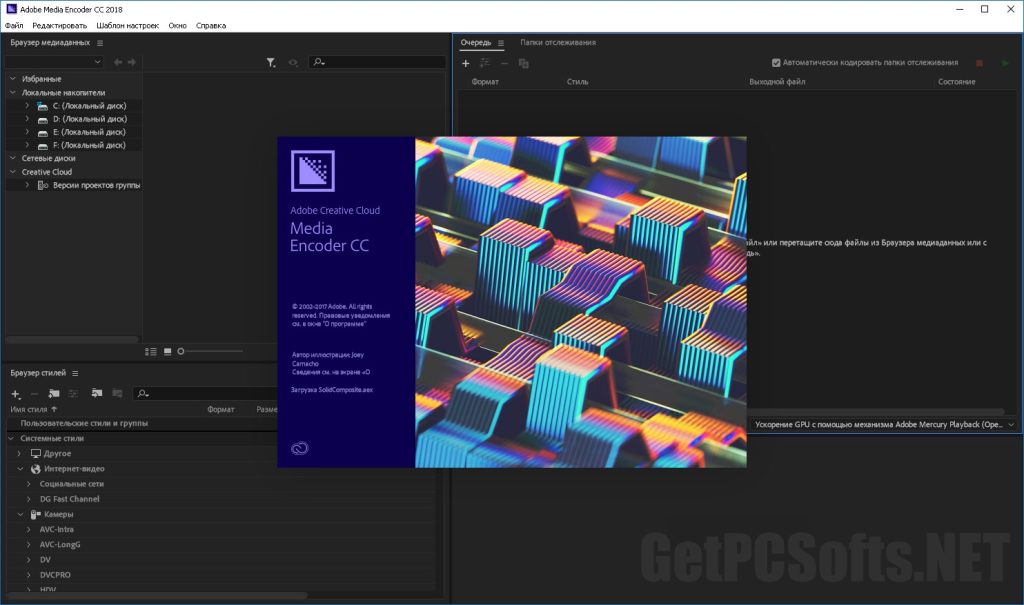Viewport: 1024px width, 605px height.
Task: Switch media browser to list view
Action: click(151, 352)
